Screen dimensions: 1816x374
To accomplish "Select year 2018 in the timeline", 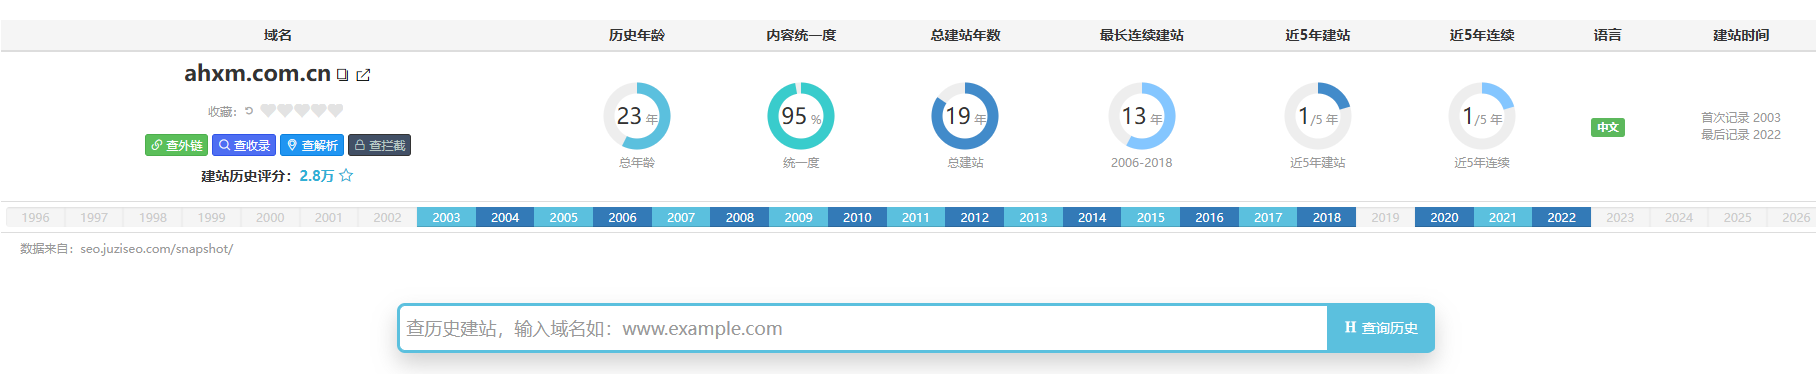I will pos(1326,217).
